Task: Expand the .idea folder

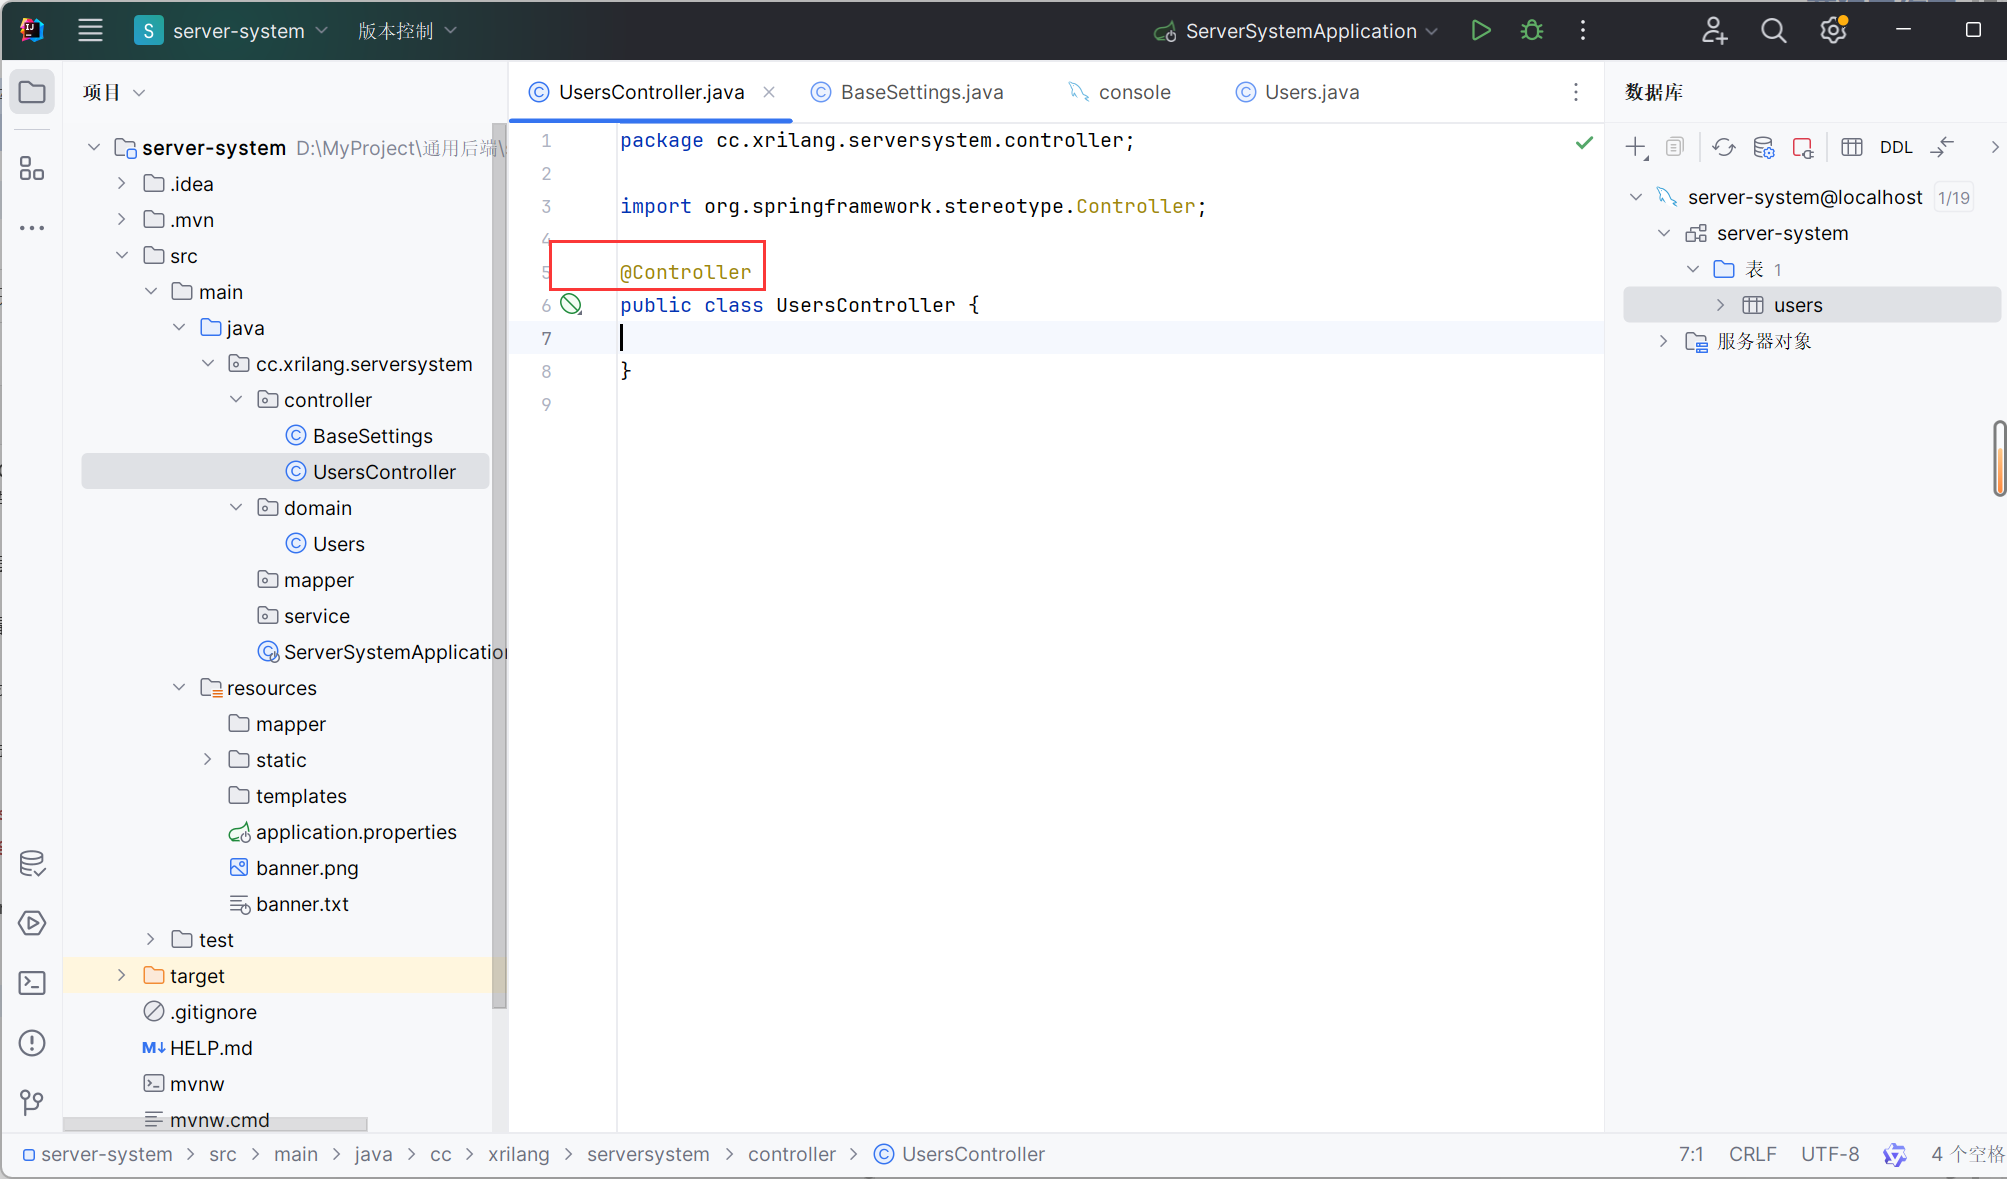Action: 122,184
